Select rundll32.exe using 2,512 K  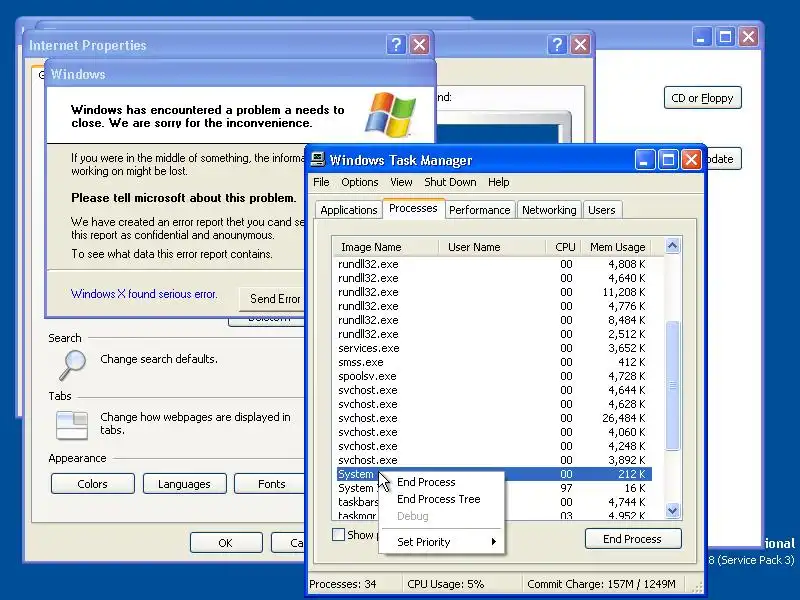coord(493,334)
